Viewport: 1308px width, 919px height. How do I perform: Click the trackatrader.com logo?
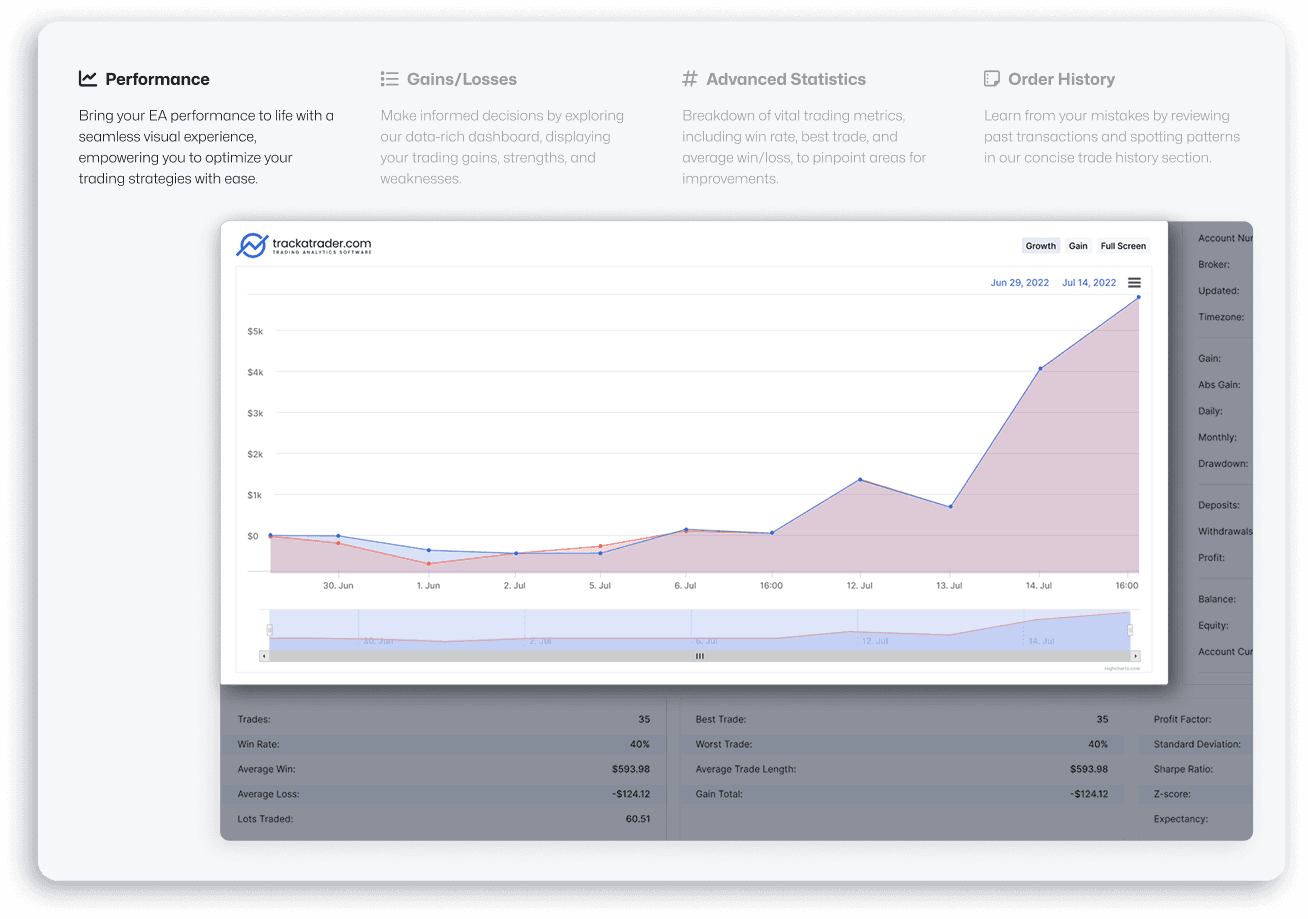304,246
